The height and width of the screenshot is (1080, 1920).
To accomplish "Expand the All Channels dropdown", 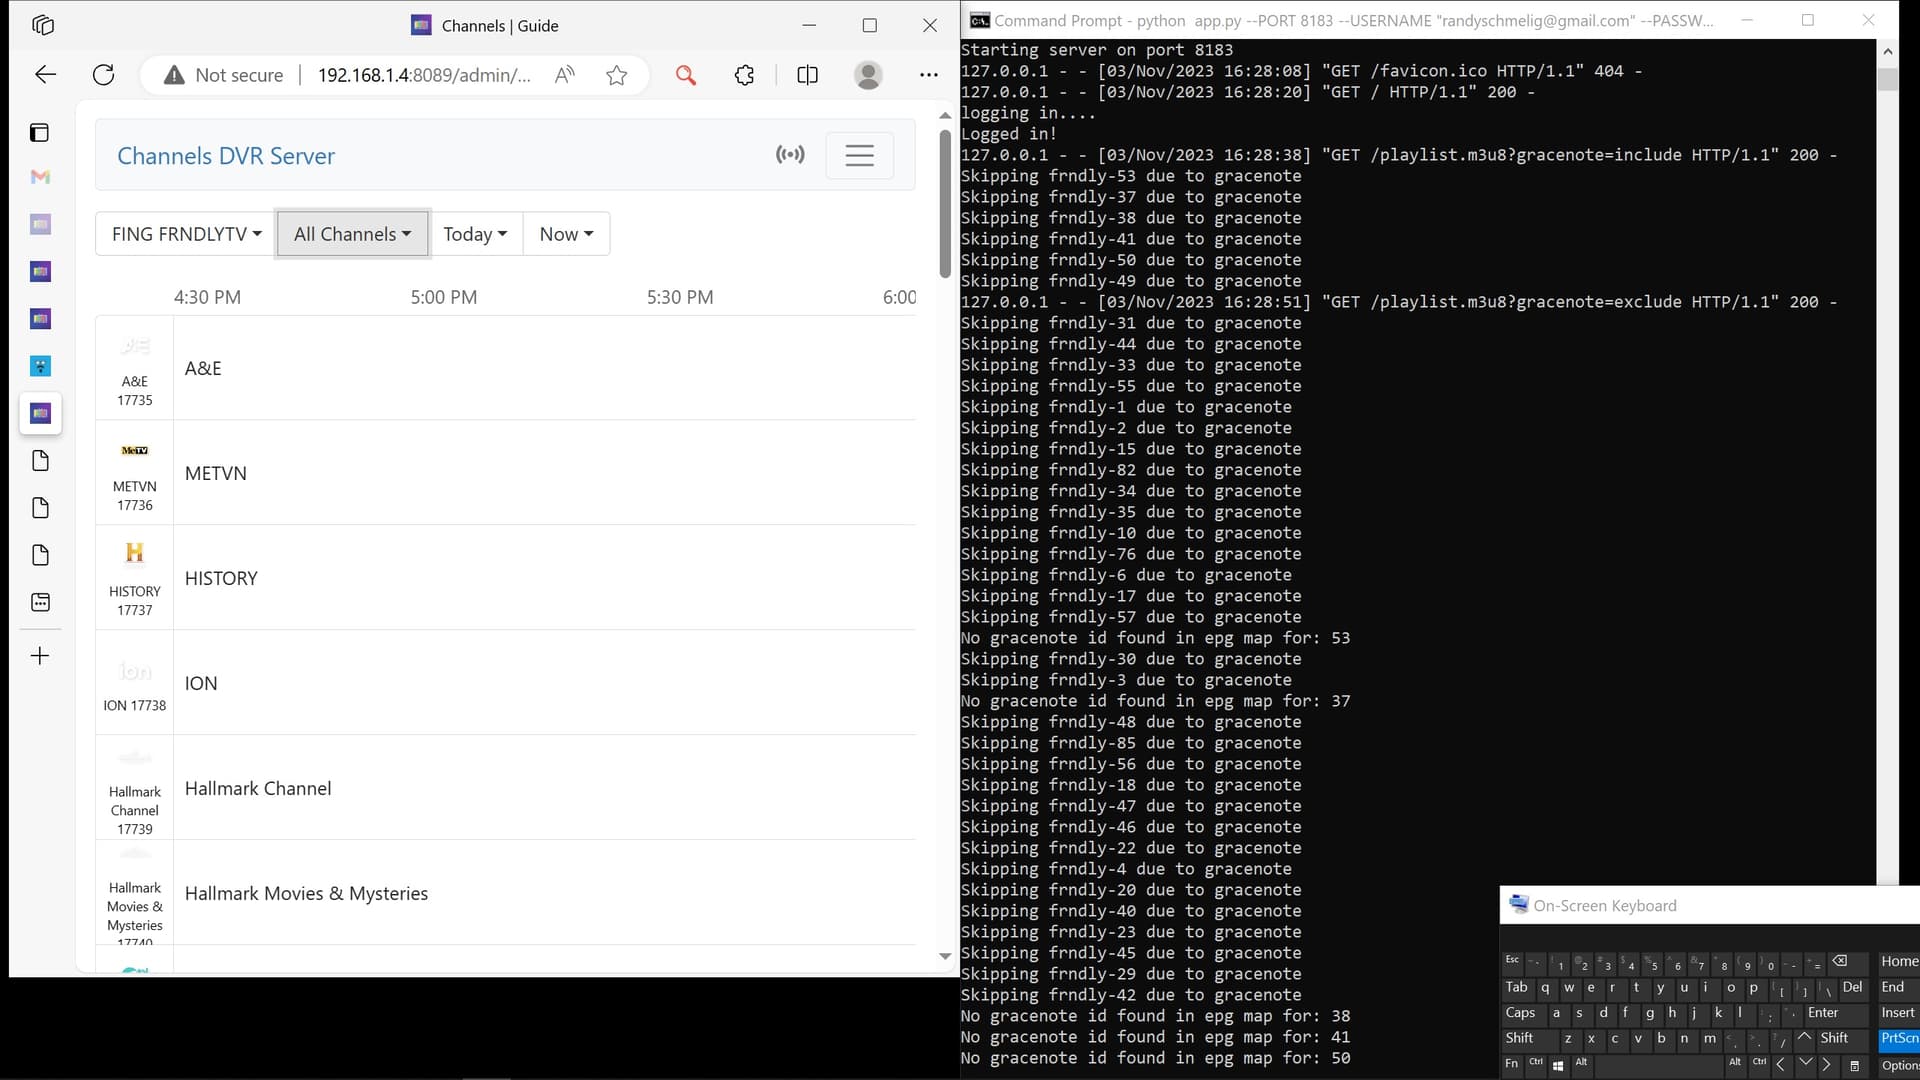I will point(352,234).
